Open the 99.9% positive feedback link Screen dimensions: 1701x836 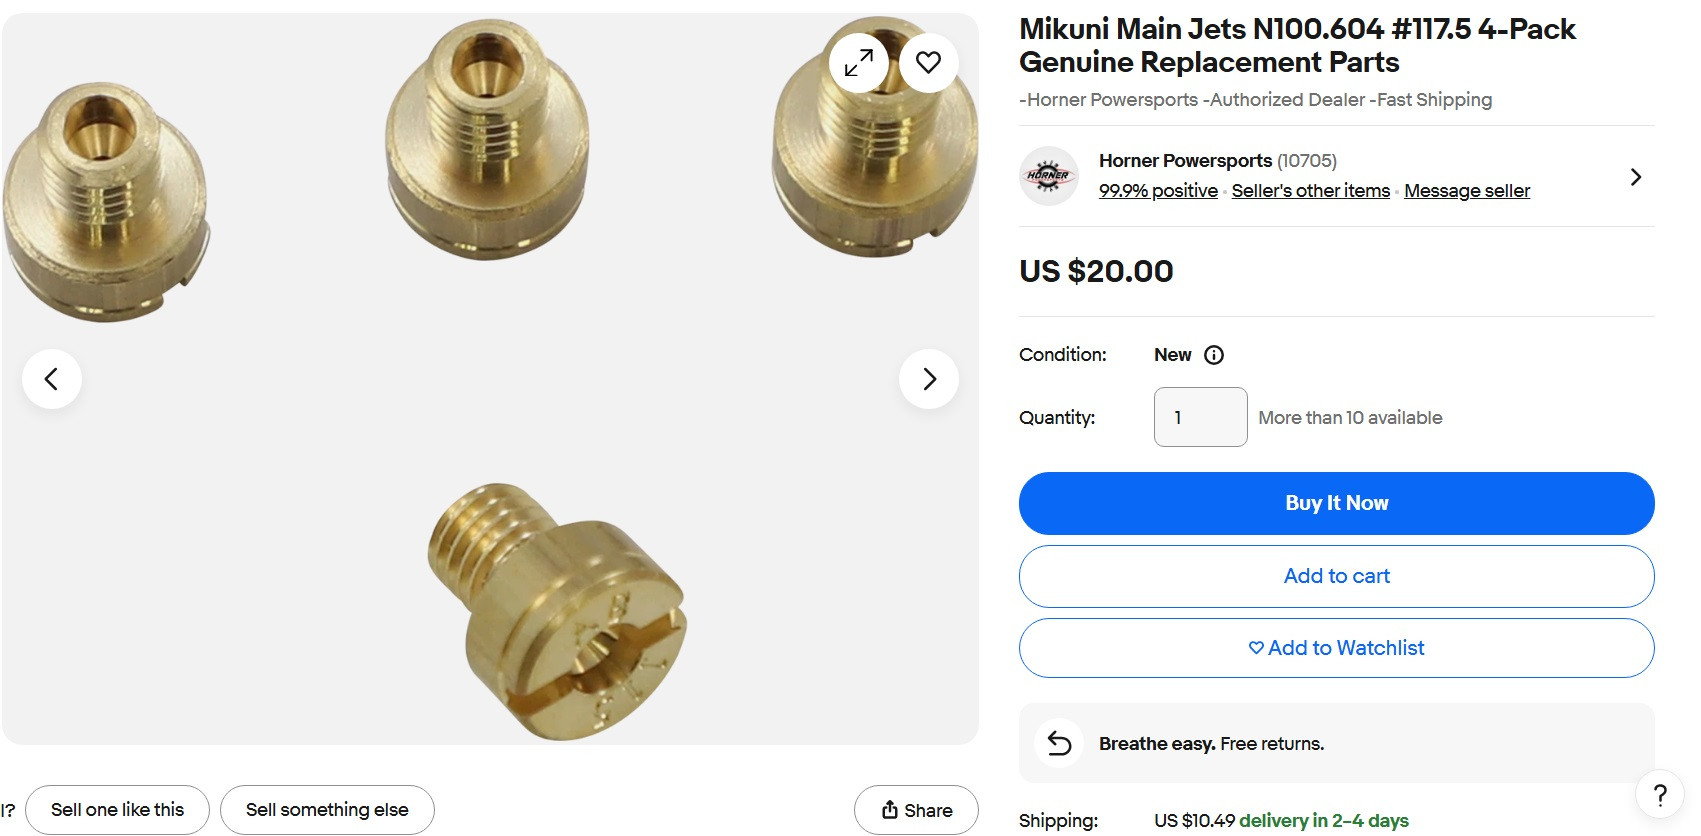[1158, 191]
